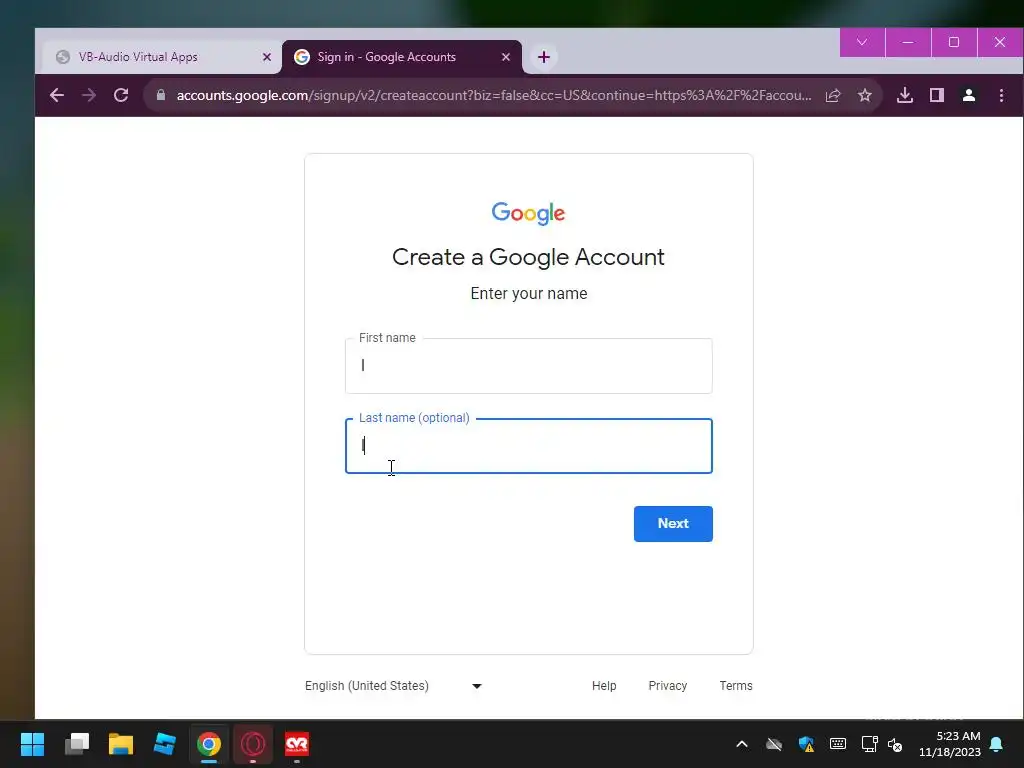Share this page using the share icon
Image resolution: width=1024 pixels, height=768 pixels.
tap(833, 95)
